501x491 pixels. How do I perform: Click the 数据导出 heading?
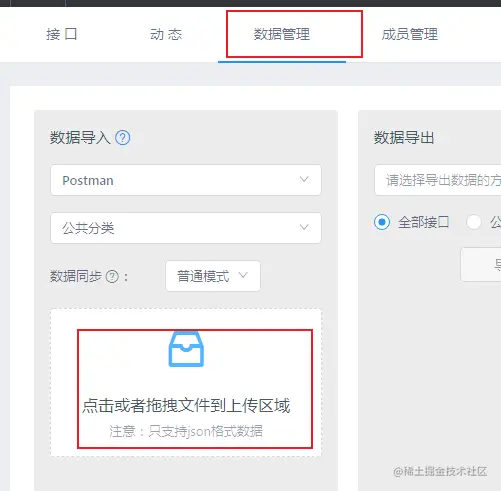pyautogui.click(x=404, y=138)
